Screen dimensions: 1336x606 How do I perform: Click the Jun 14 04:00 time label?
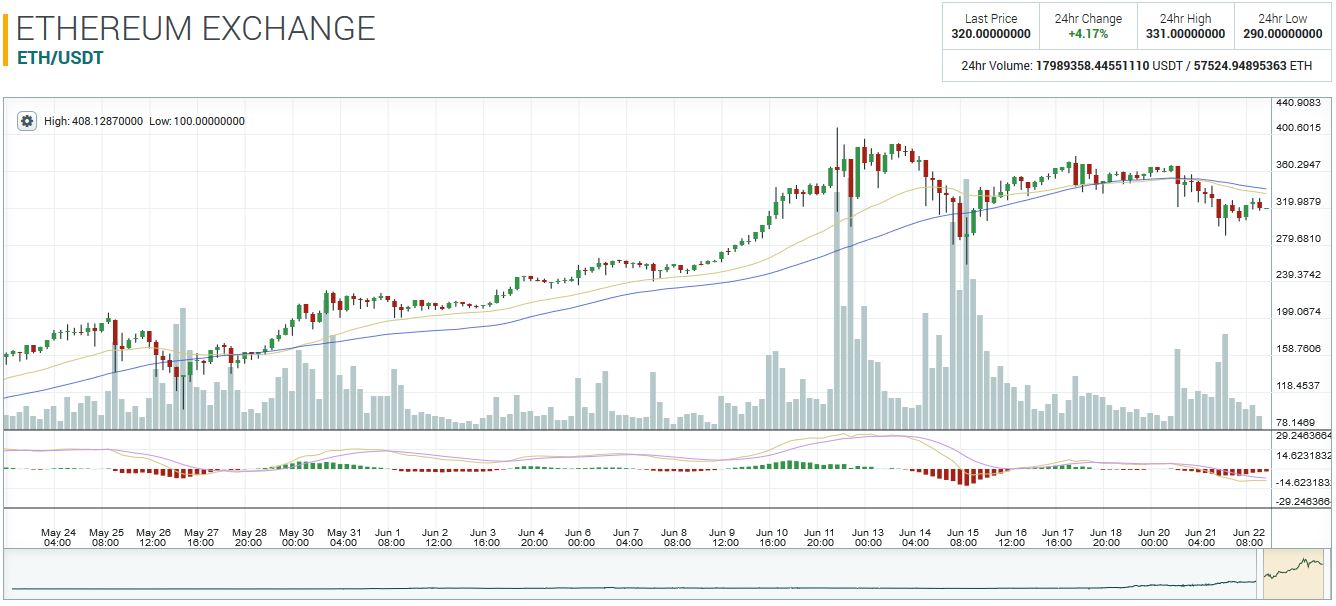(x=915, y=537)
